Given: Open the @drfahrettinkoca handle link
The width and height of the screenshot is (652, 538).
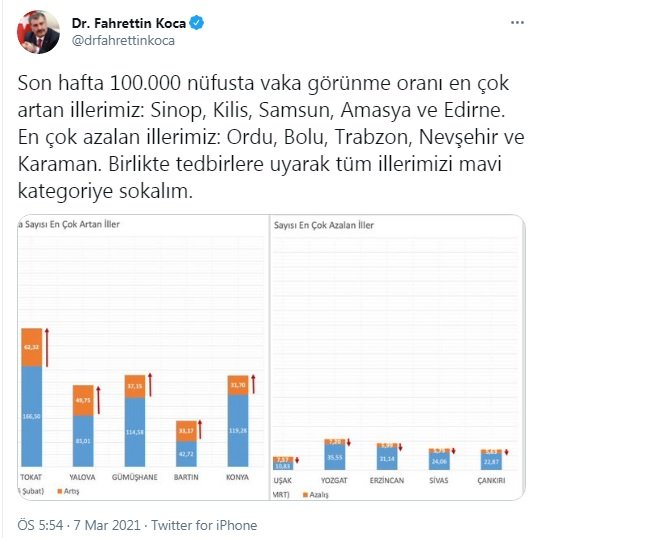Looking at the screenshot, I should [123, 41].
